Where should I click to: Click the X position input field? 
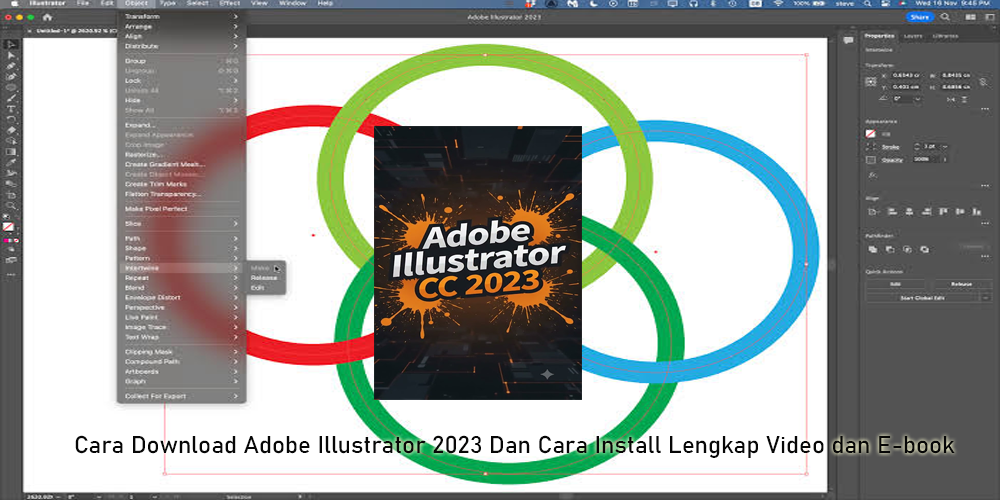[x=907, y=75]
